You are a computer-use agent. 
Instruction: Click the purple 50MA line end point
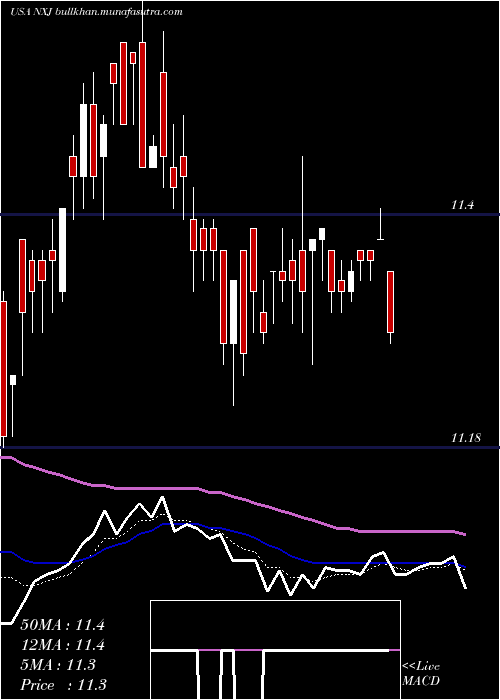pyautogui.click(x=465, y=534)
